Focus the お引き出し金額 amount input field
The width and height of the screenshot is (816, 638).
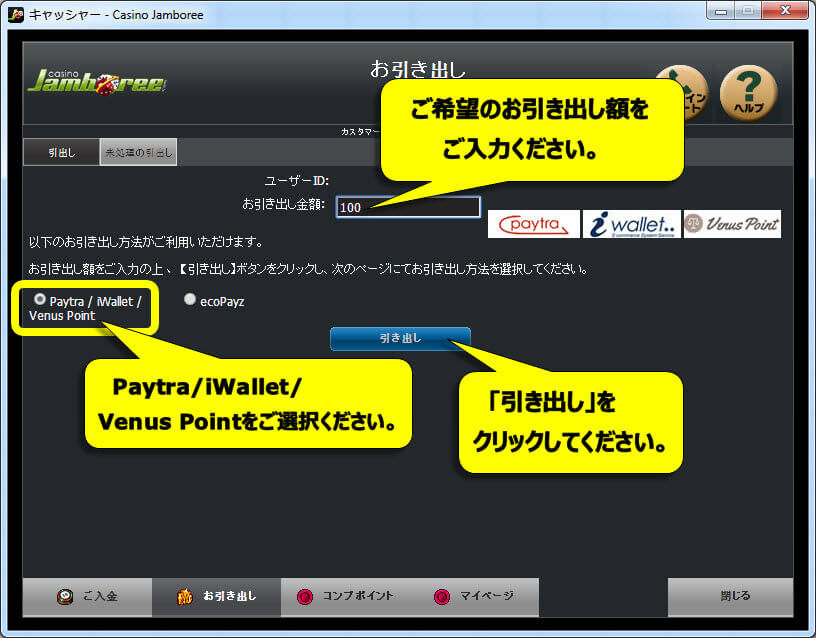pos(408,207)
